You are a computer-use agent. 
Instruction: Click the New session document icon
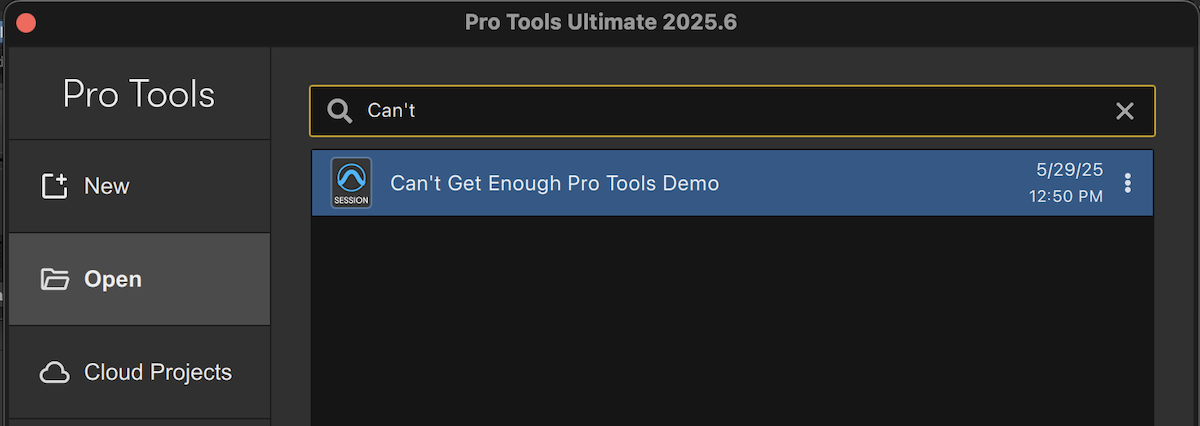coord(54,186)
